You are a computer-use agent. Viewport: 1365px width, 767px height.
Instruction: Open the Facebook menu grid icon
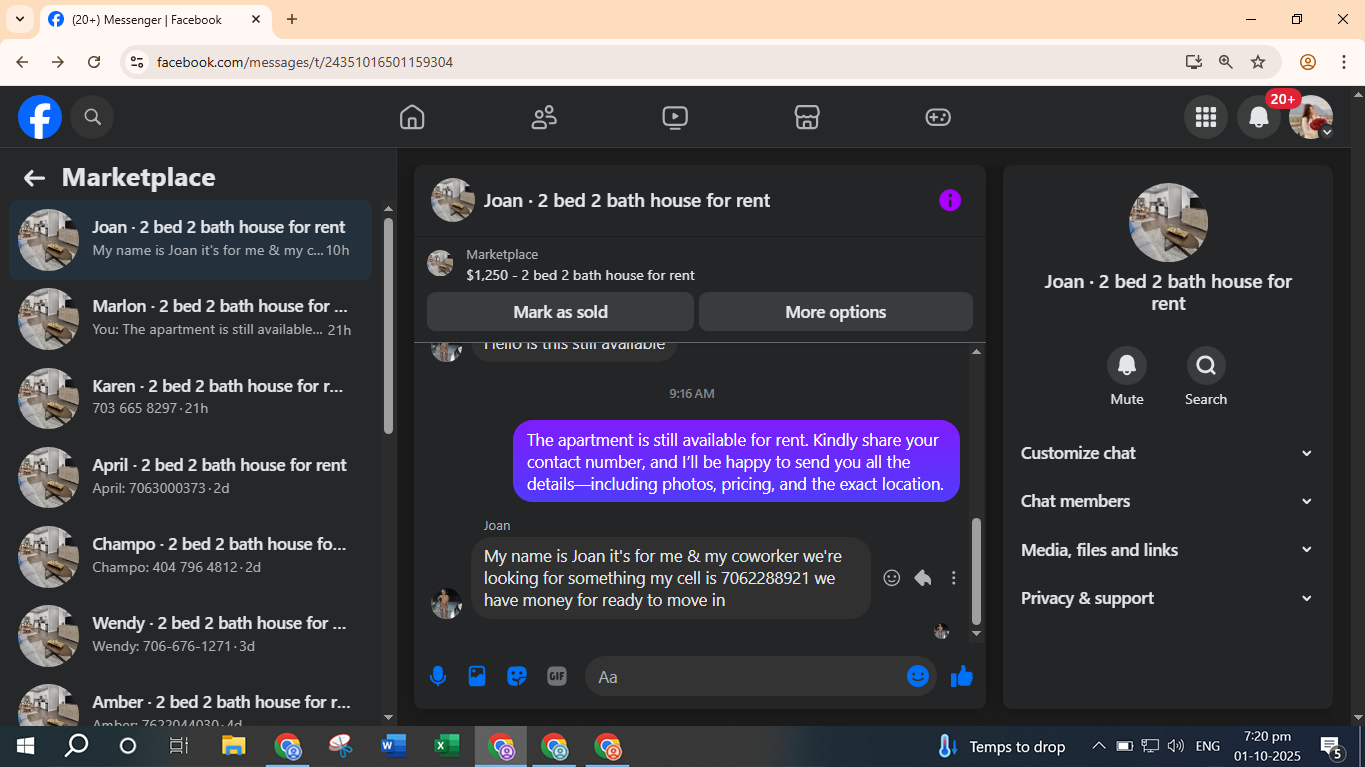(1206, 117)
